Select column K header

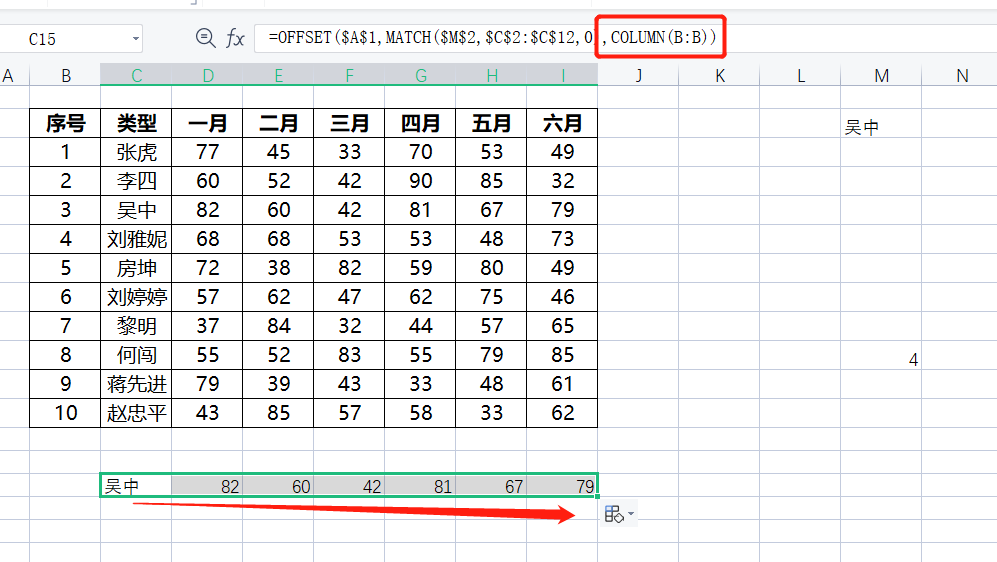(719, 76)
